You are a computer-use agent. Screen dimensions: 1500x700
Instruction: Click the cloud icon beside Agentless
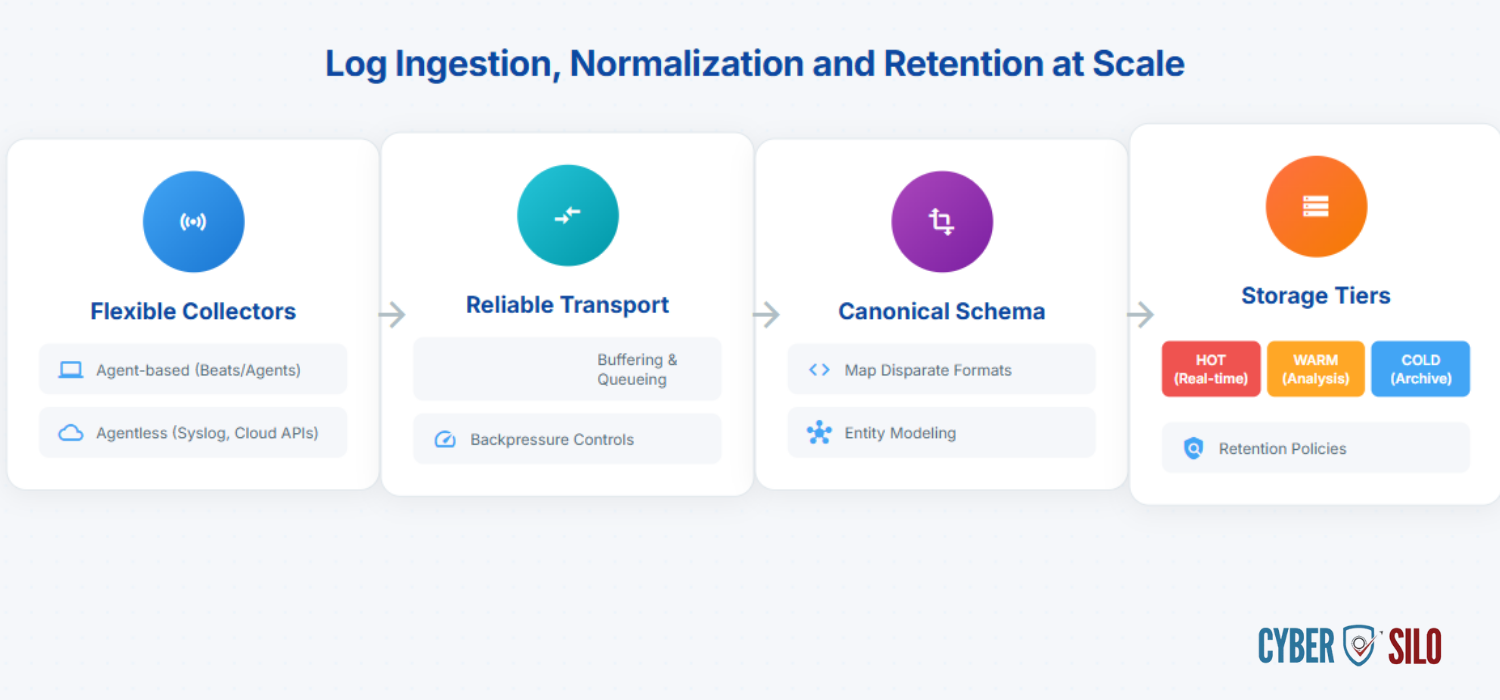[x=70, y=433]
